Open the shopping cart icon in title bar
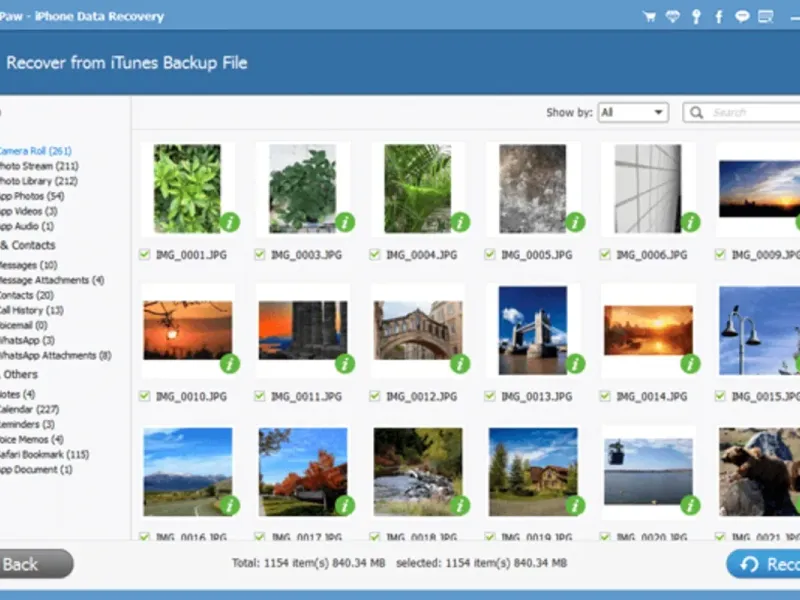The width and height of the screenshot is (800, 600). (x=649, y=17)
